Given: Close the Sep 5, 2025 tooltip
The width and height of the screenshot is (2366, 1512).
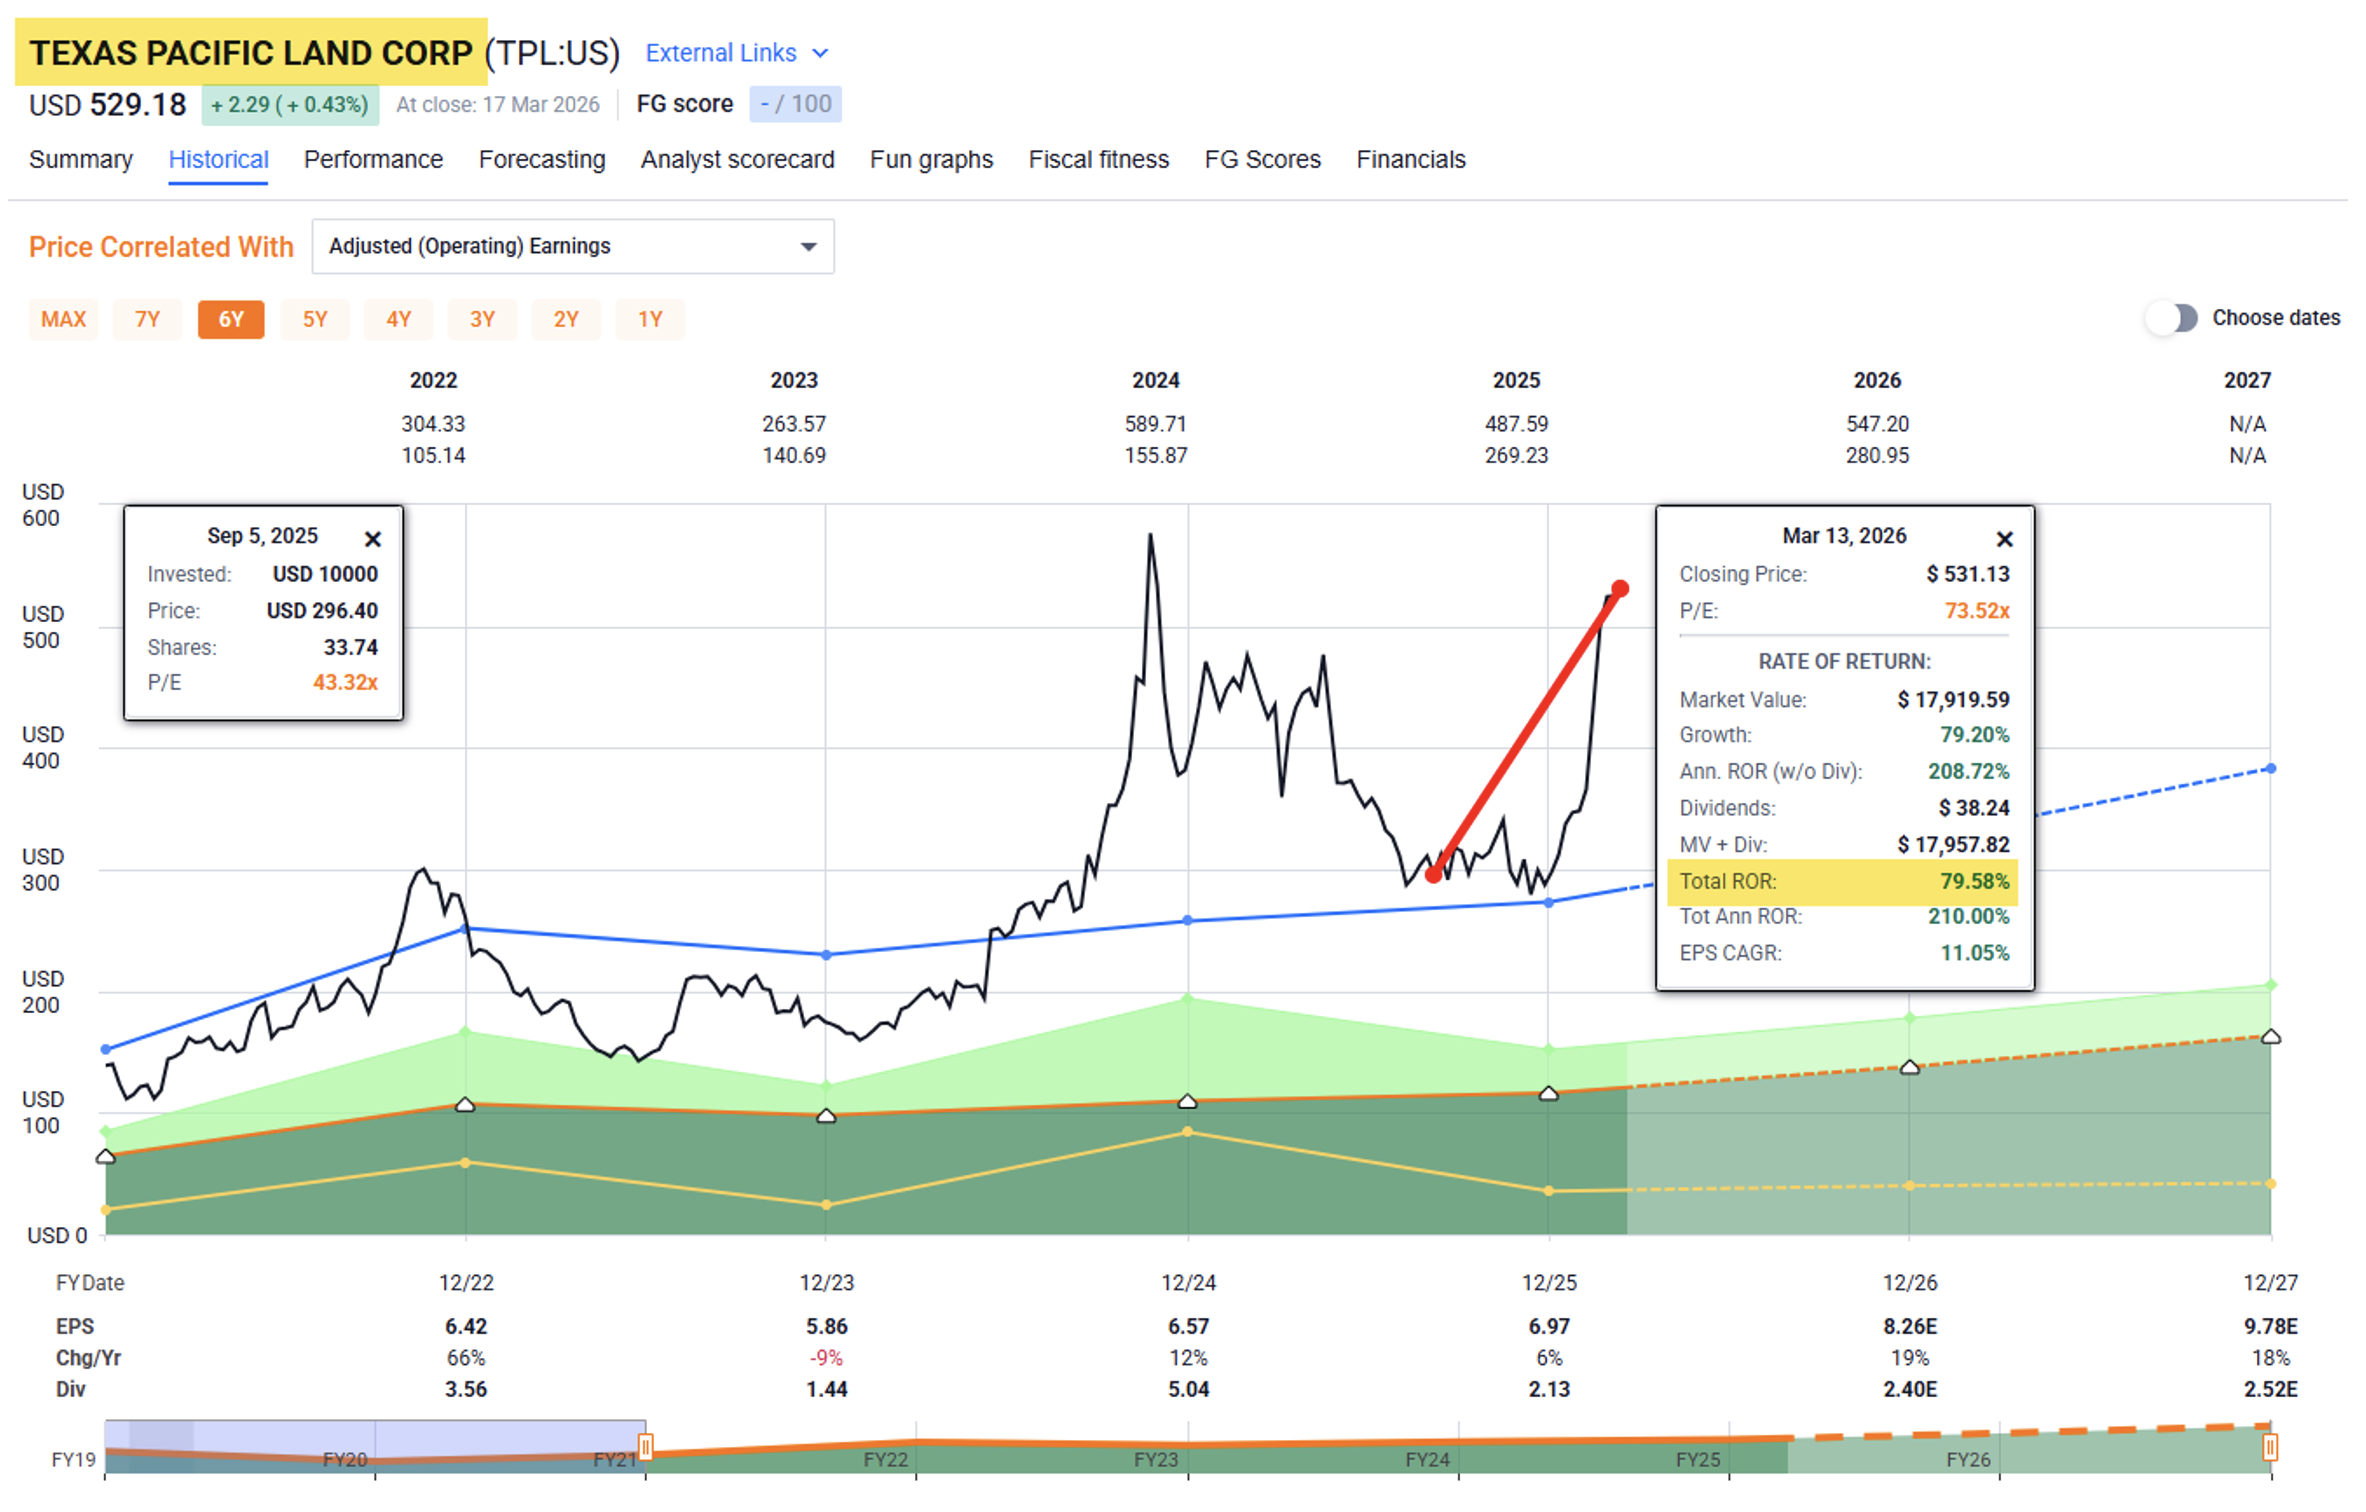Looking at the screenshot, I should (373, 540).
